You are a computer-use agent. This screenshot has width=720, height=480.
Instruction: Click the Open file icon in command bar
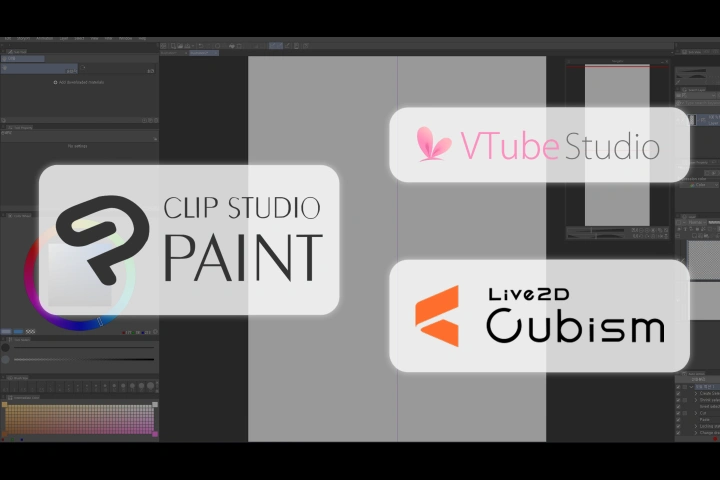click(x=180, y=46)
